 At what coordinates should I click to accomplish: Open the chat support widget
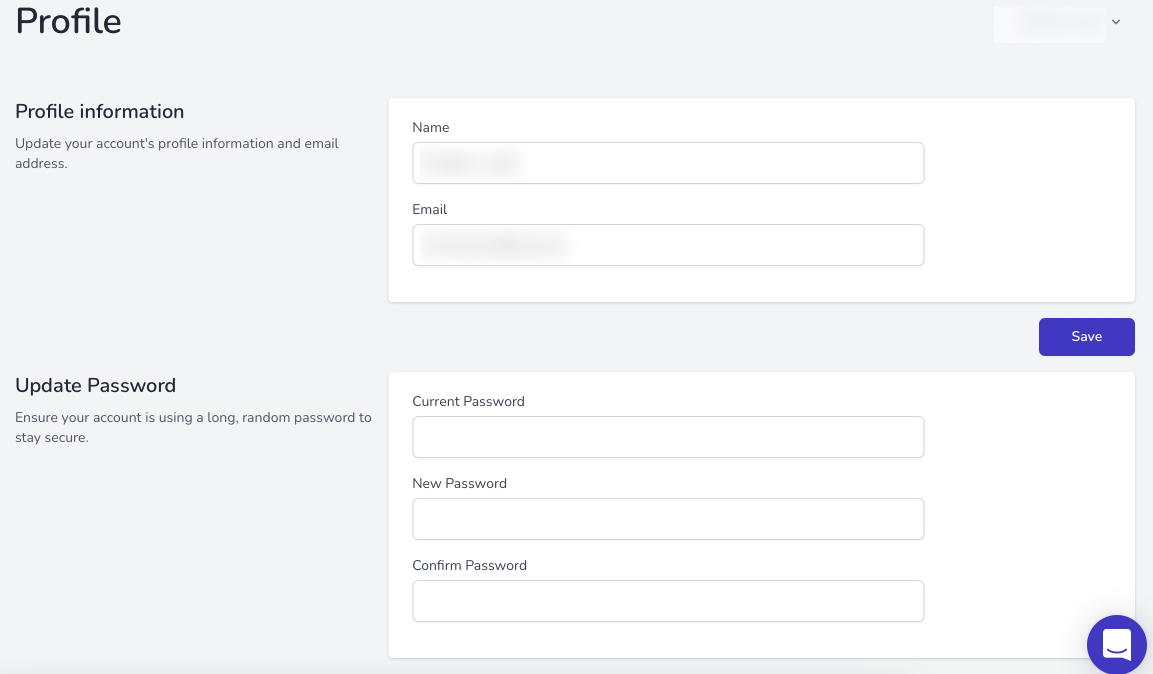coord(1116,644)
